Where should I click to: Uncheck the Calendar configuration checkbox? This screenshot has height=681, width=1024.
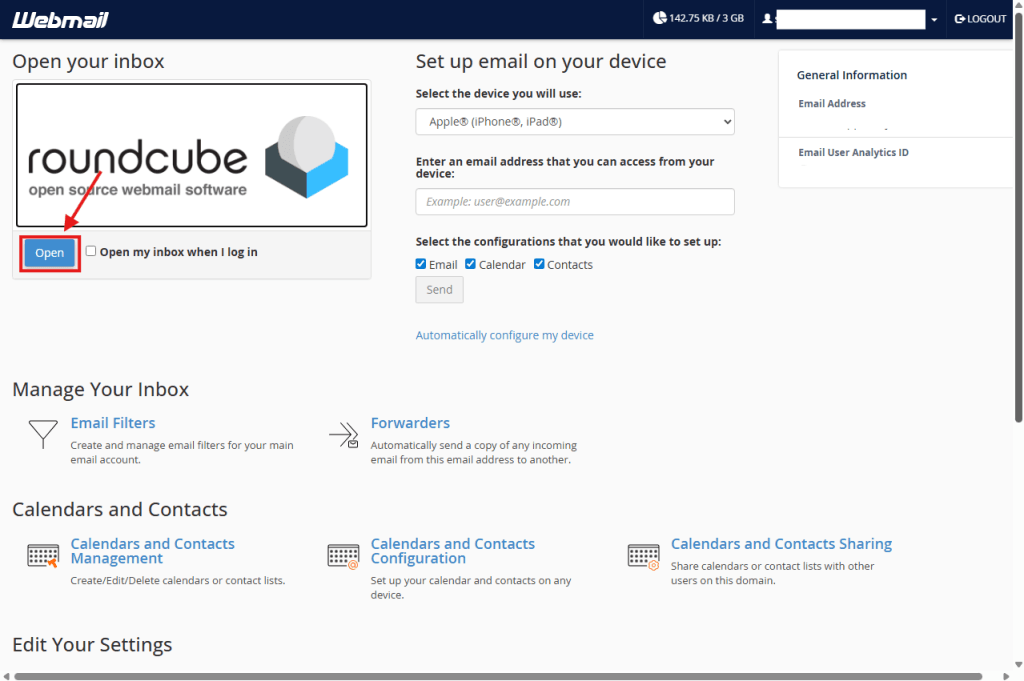(471, 264)
